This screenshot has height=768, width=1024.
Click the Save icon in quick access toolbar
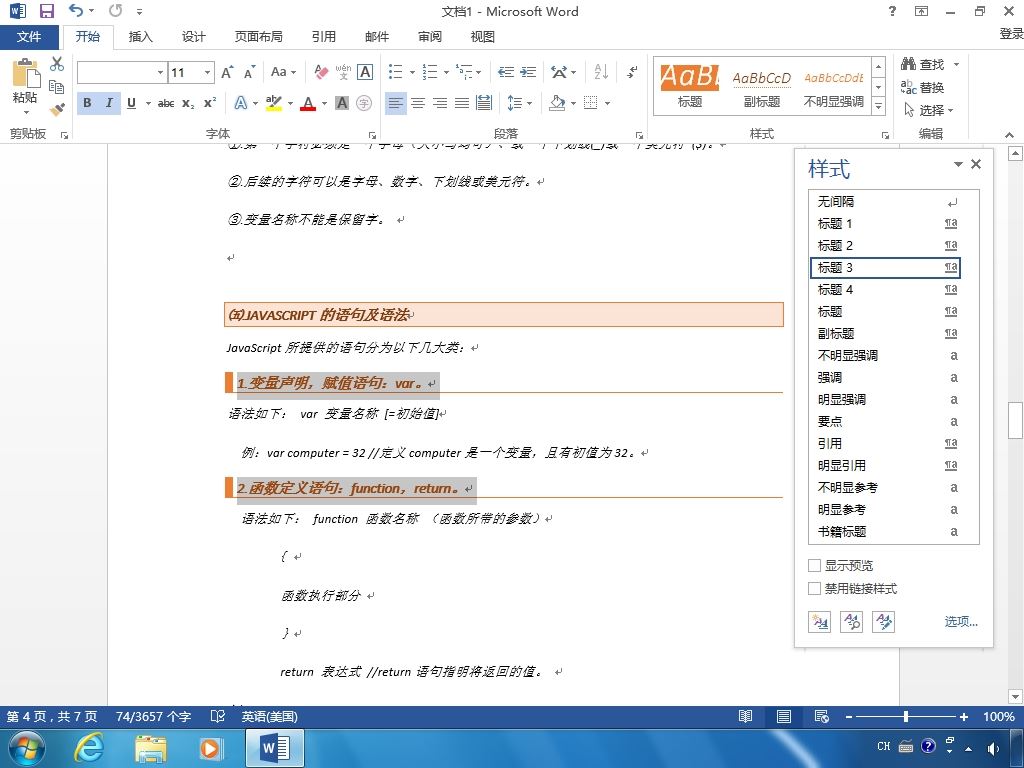(46, 11)
